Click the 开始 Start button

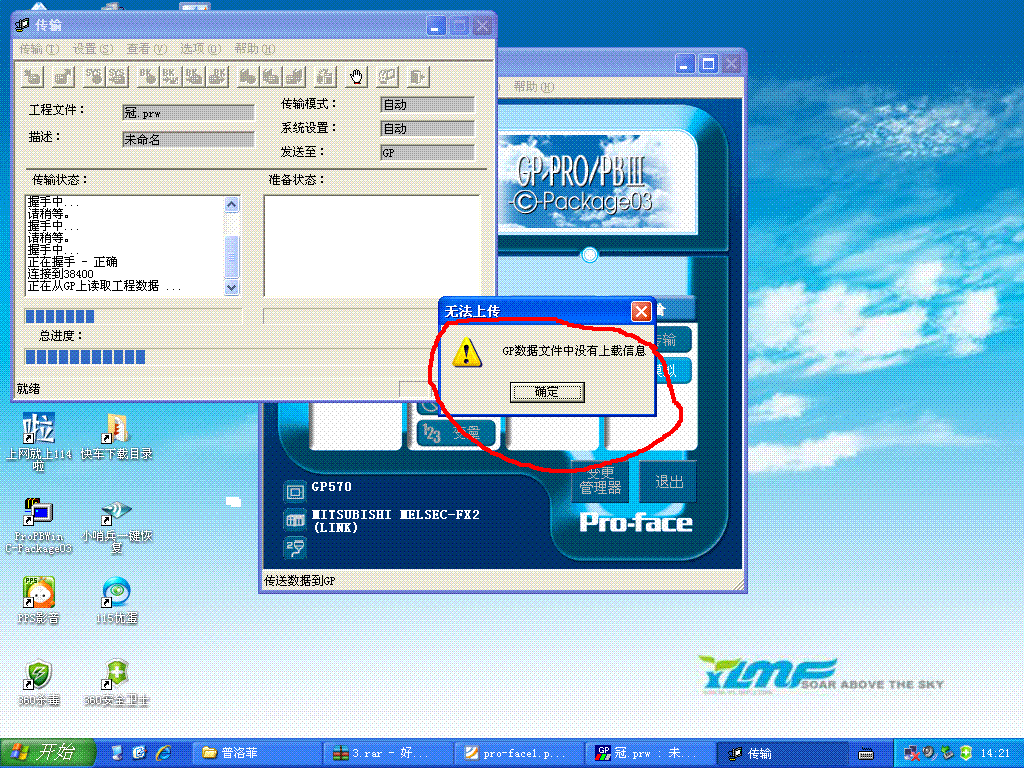tap(48, 753)
